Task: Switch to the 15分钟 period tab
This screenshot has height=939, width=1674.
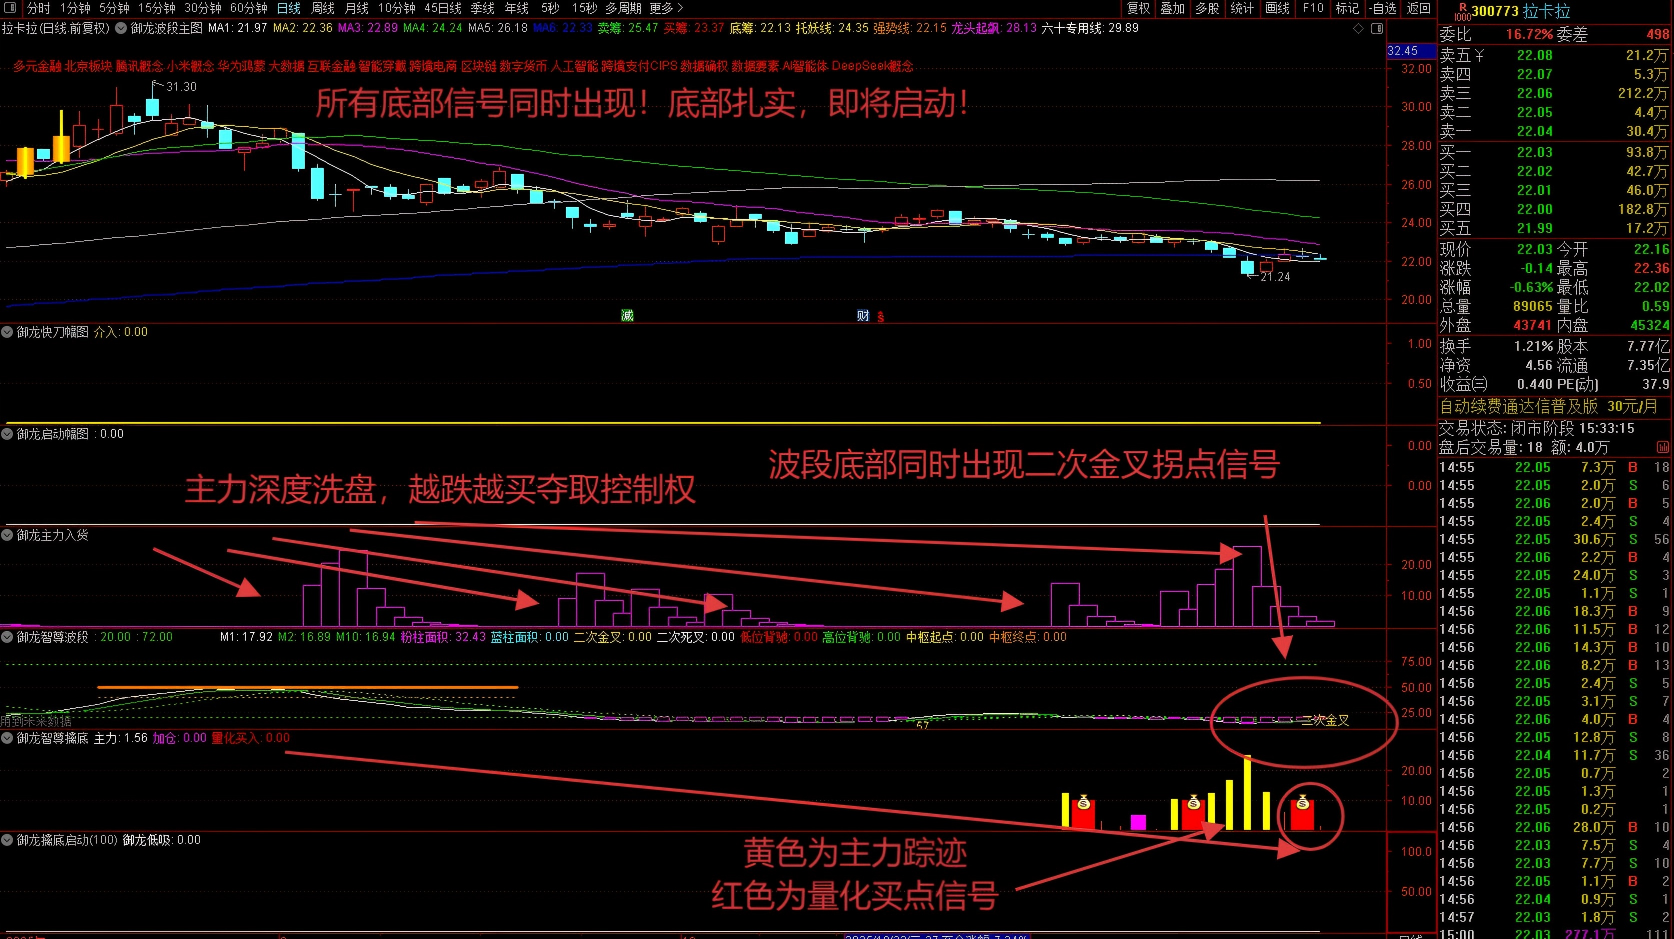Action: pos(157,8)
